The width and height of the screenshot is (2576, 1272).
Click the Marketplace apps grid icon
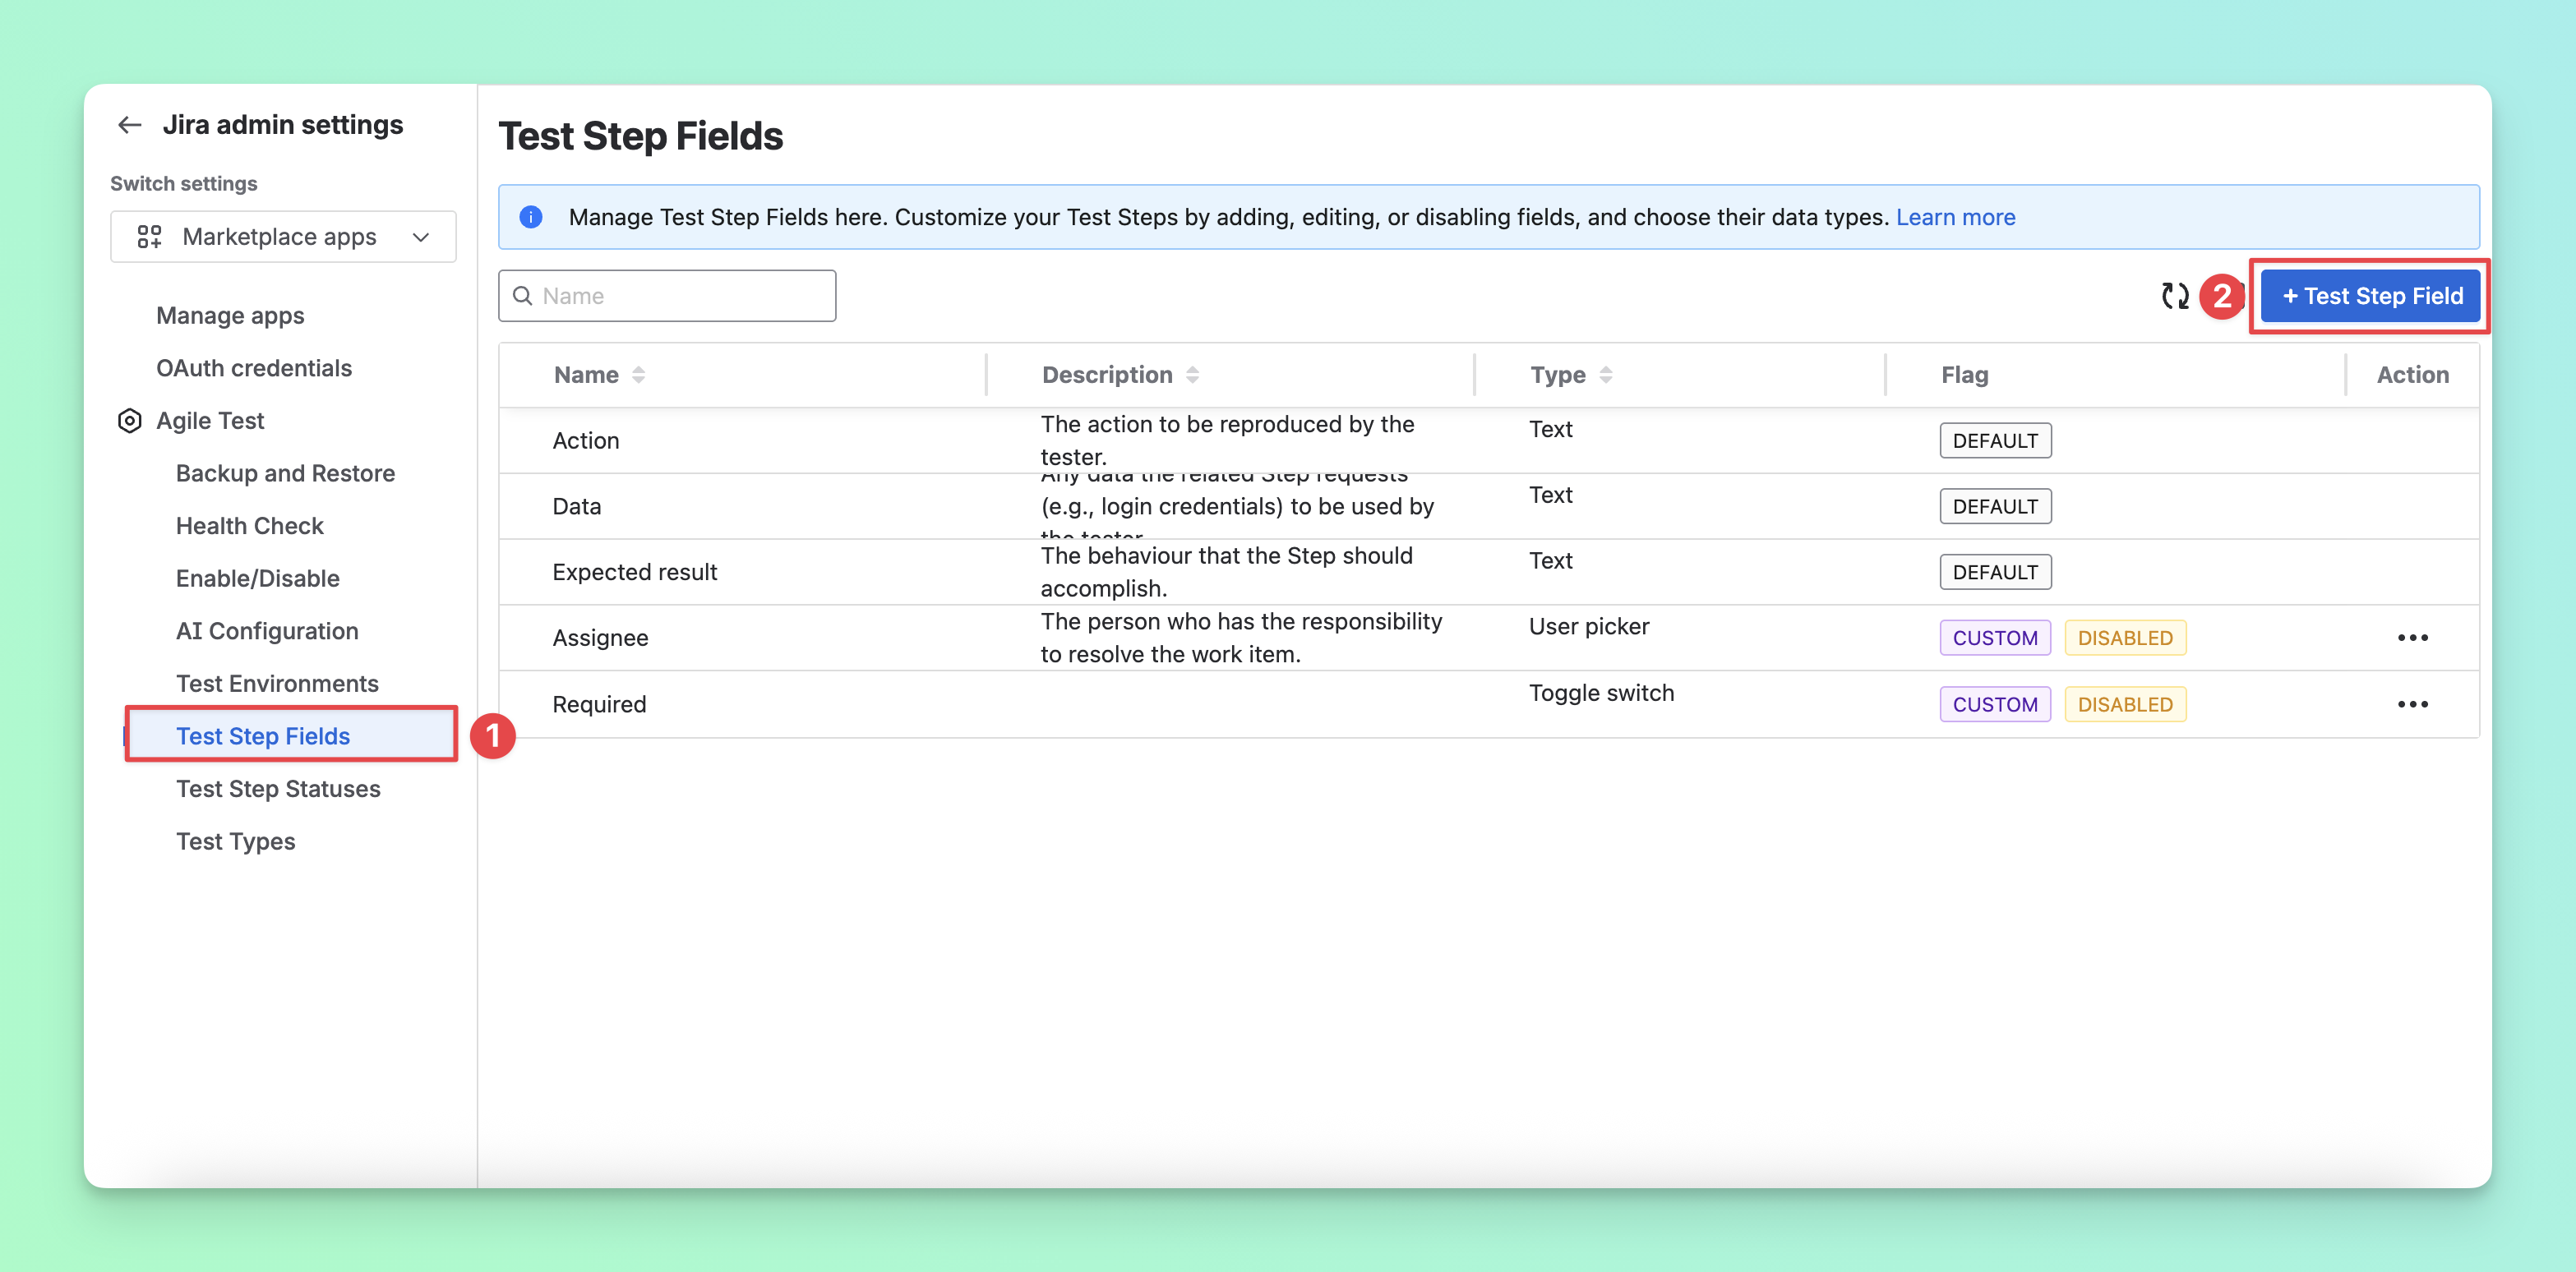pos(149,237)
